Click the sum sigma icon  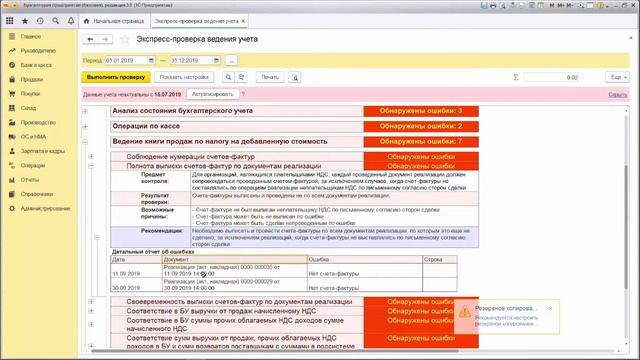[516, 77]
